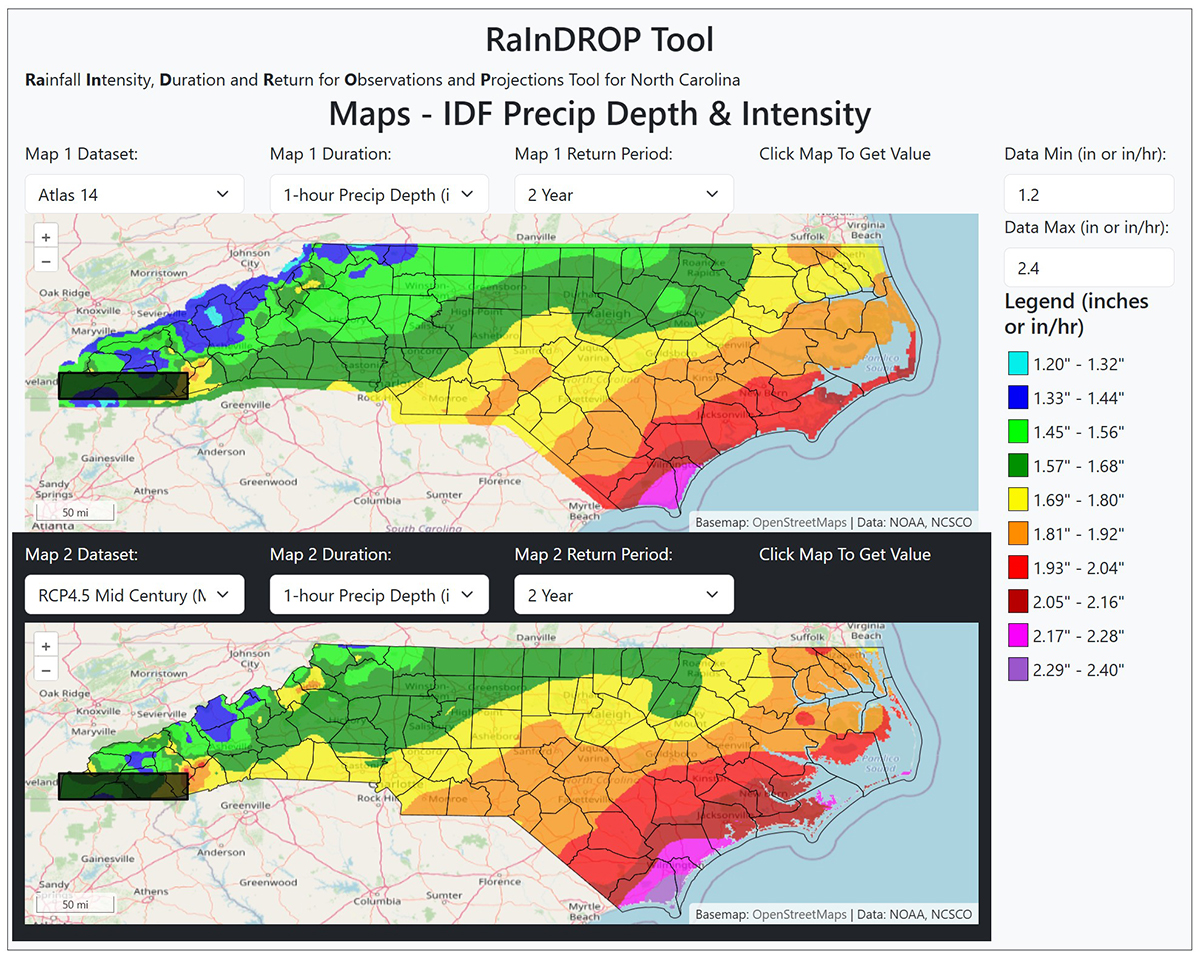Viewport: 1200px width, 954px height.
Task: Zoom out on Map 2 using the minus icon
Action: click(45, 669)
